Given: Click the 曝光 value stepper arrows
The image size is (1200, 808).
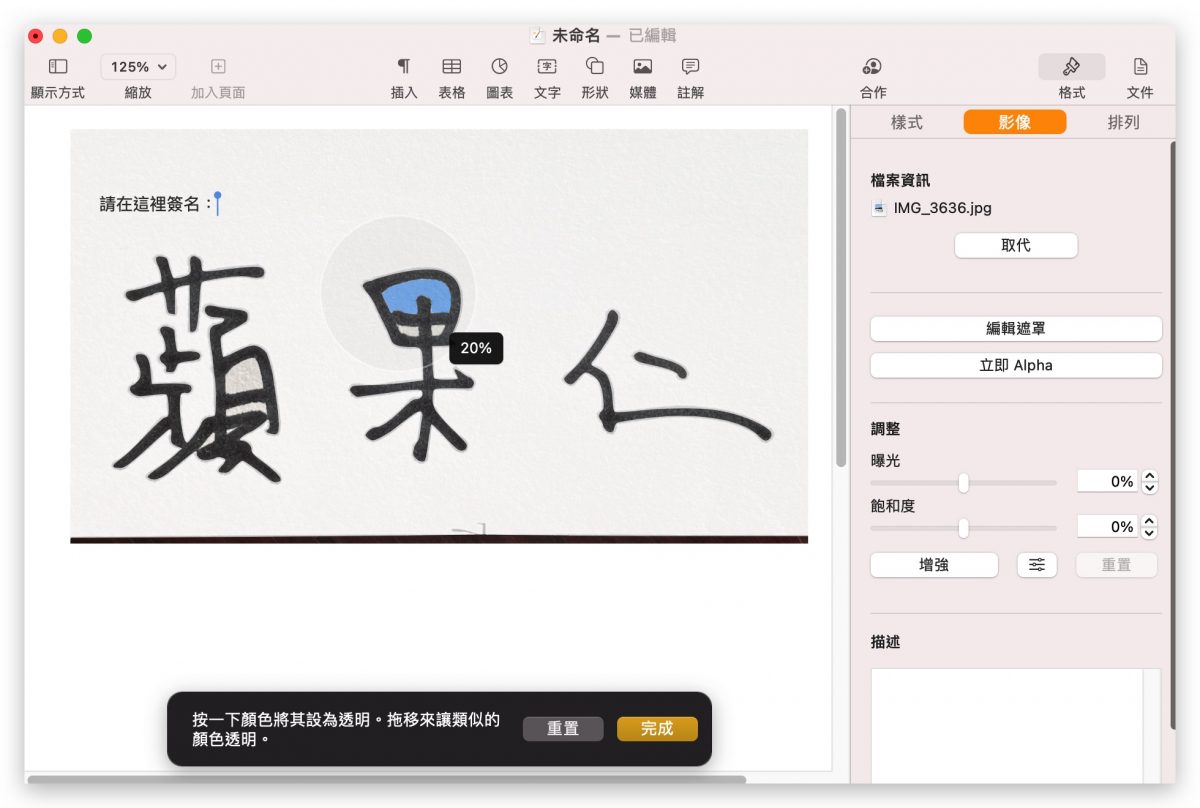Looking at the screenshot, I should click(x=1150, y=482).
